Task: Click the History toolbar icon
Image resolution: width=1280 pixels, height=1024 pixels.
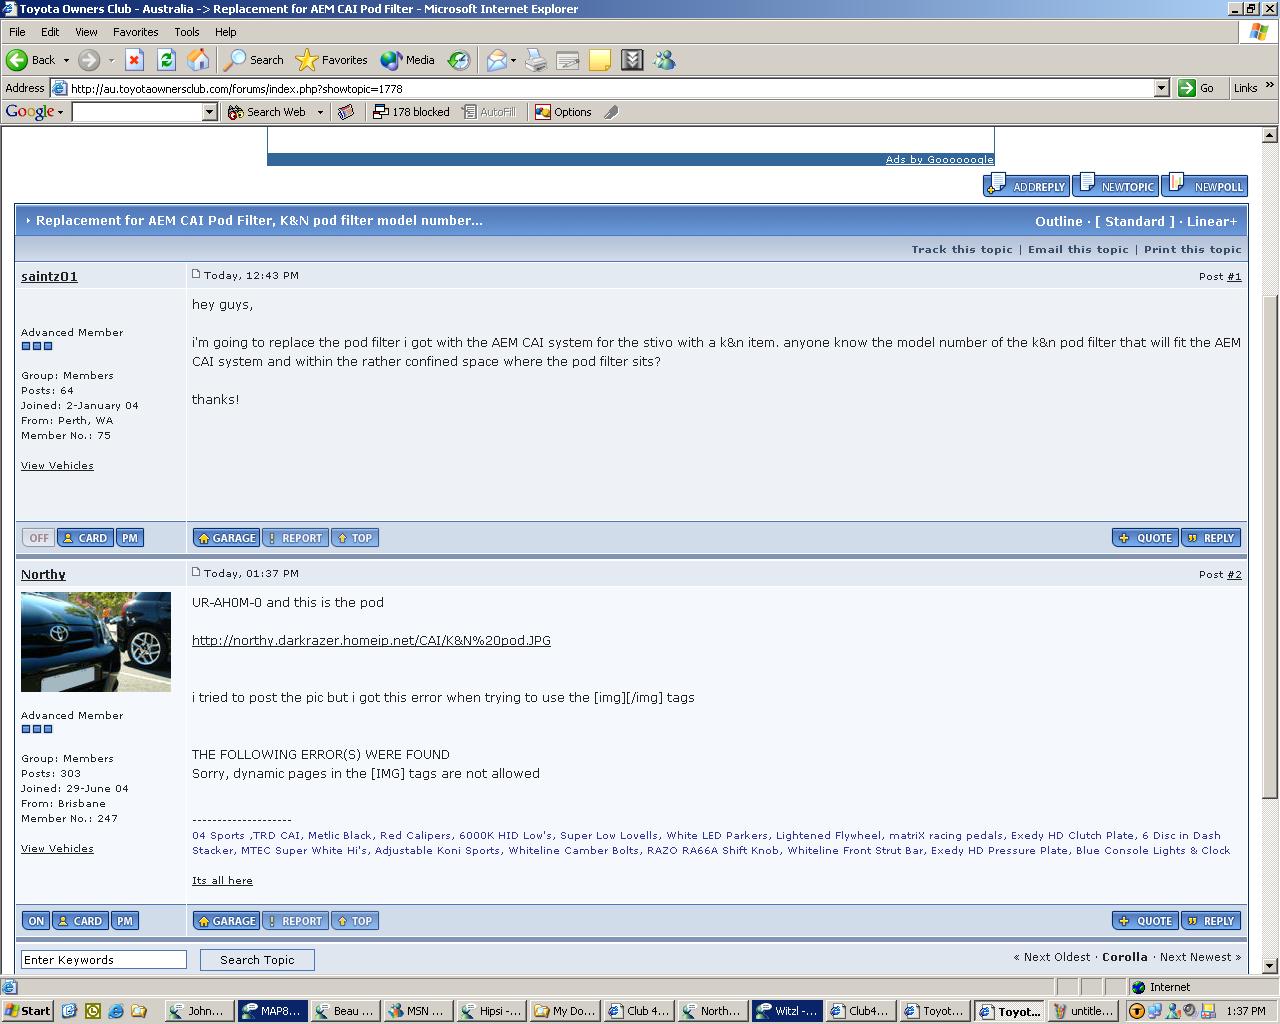Action: tap(458, 60)
